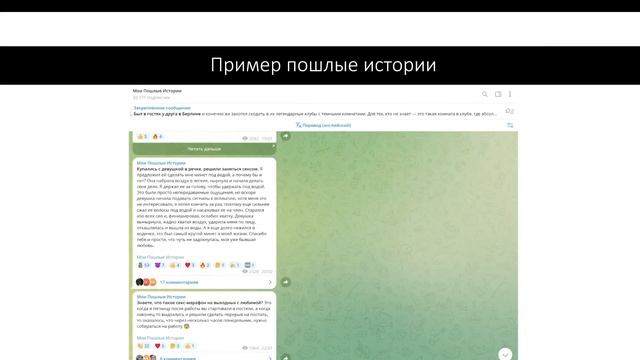This screenshot has height=360, width=640.
Task: Click the chevron beside 17 comments
Action: 270,282
